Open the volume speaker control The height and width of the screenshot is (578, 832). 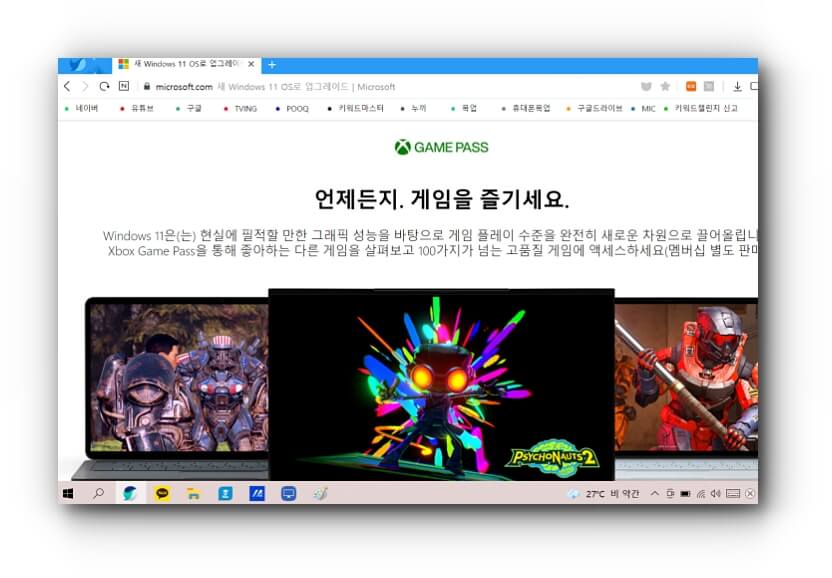click(x=715, y=494)
